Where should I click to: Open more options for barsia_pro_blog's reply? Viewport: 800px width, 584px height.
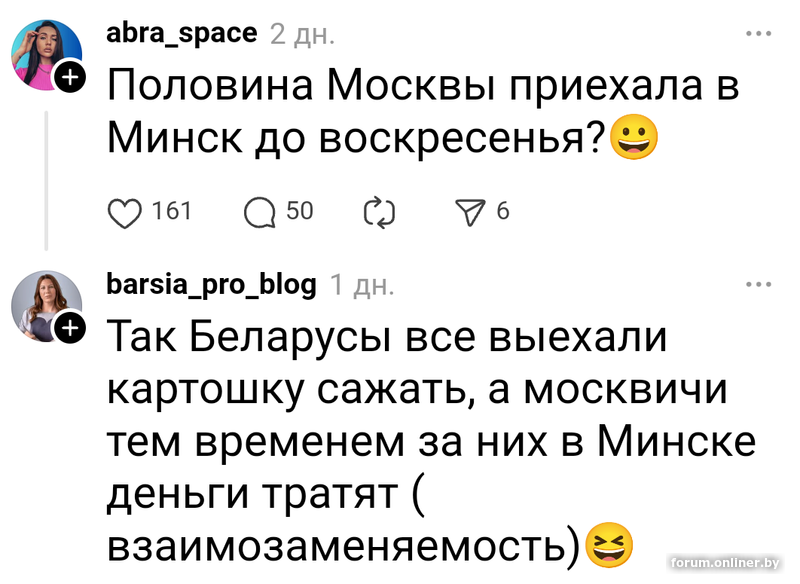point(759,284)
